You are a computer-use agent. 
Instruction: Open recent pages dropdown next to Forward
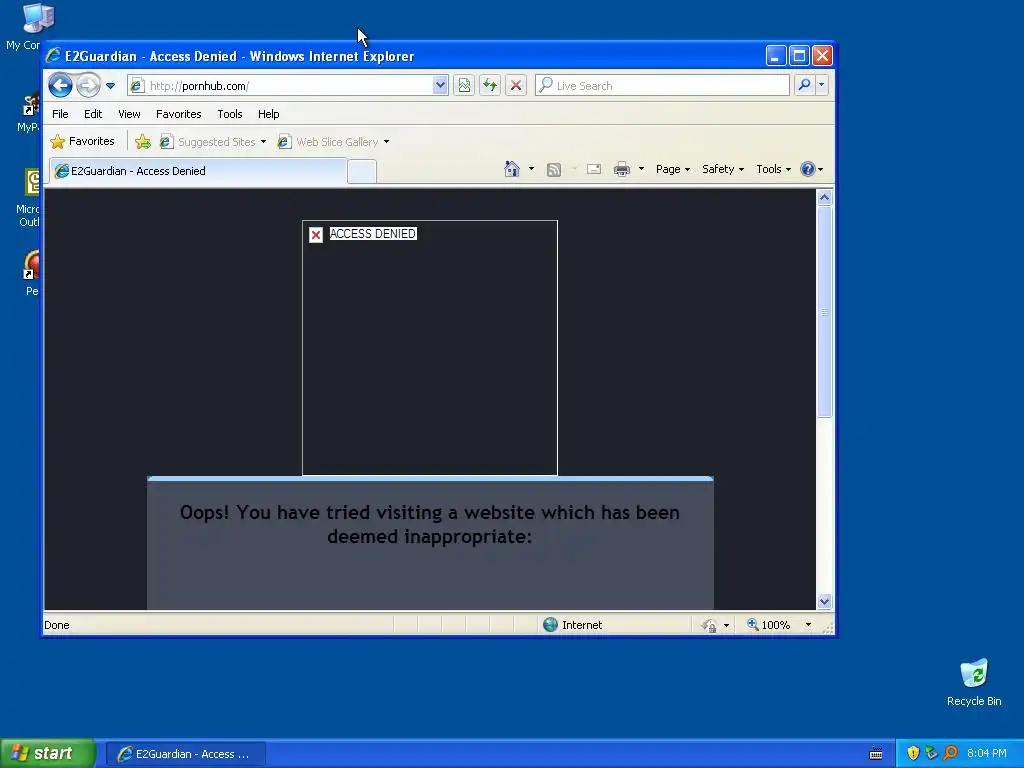coord(110,86)
